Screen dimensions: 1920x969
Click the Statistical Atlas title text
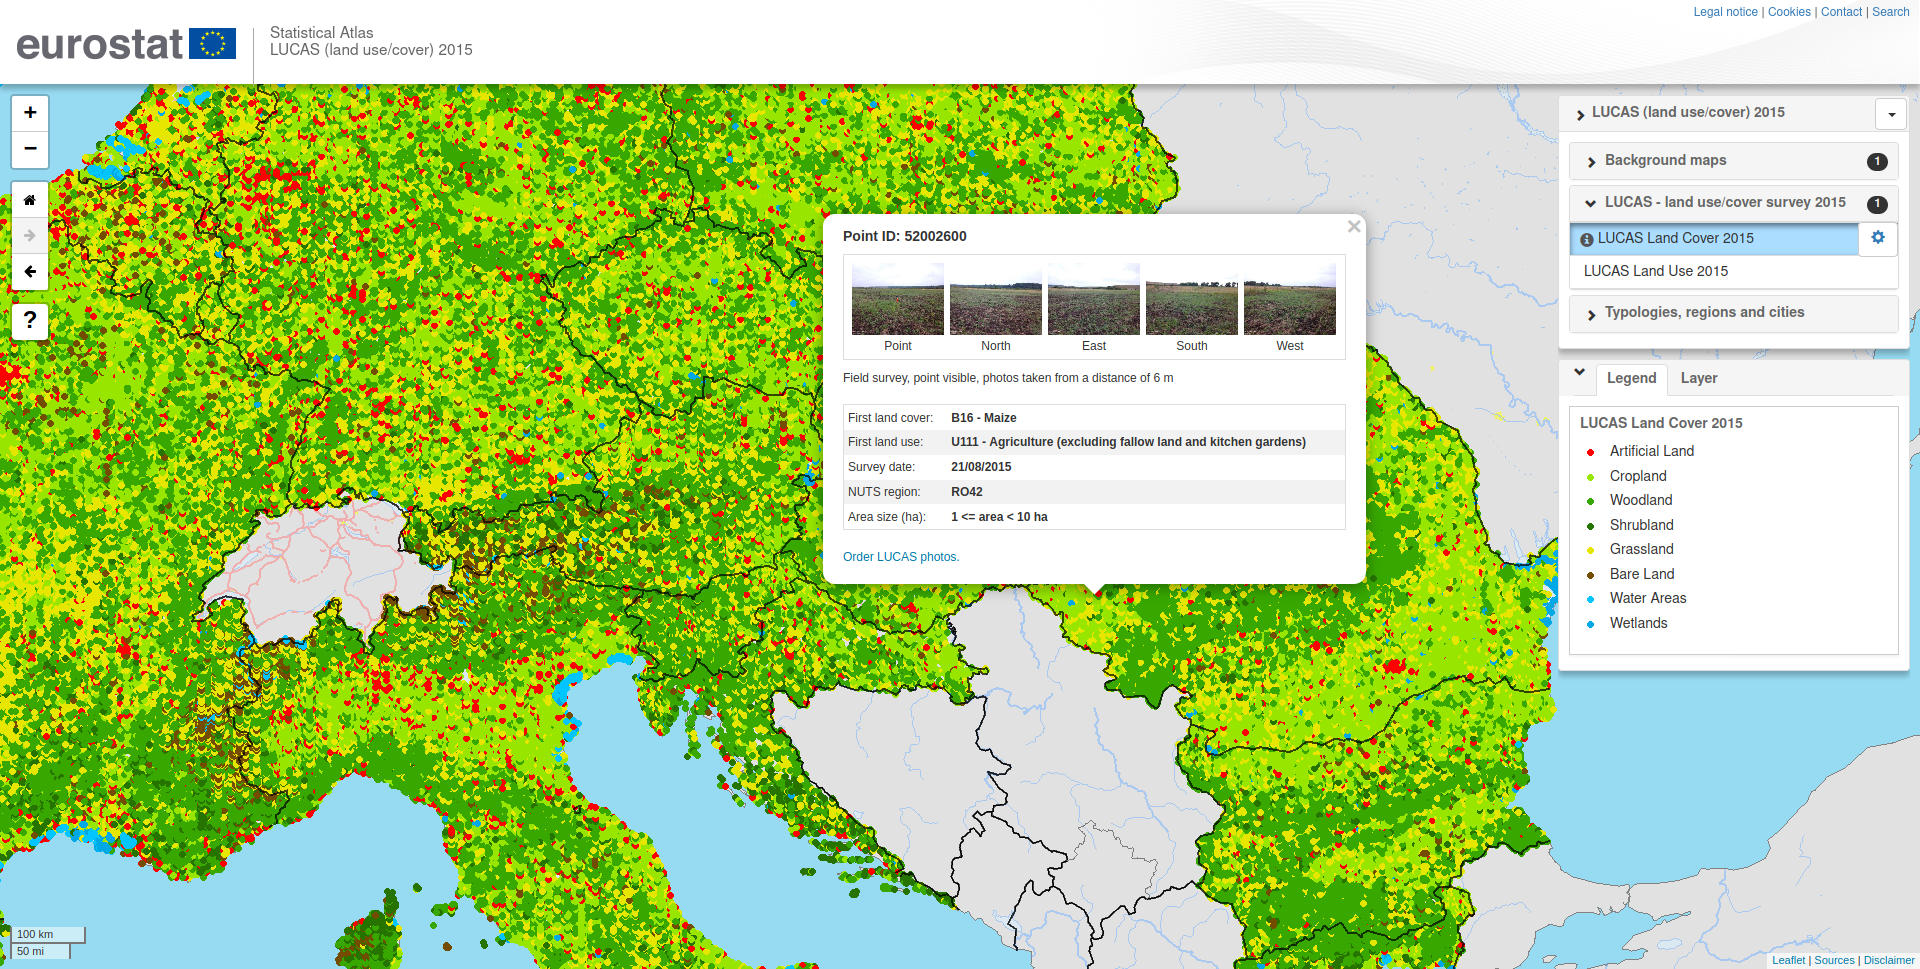click(x=321, y=33)
